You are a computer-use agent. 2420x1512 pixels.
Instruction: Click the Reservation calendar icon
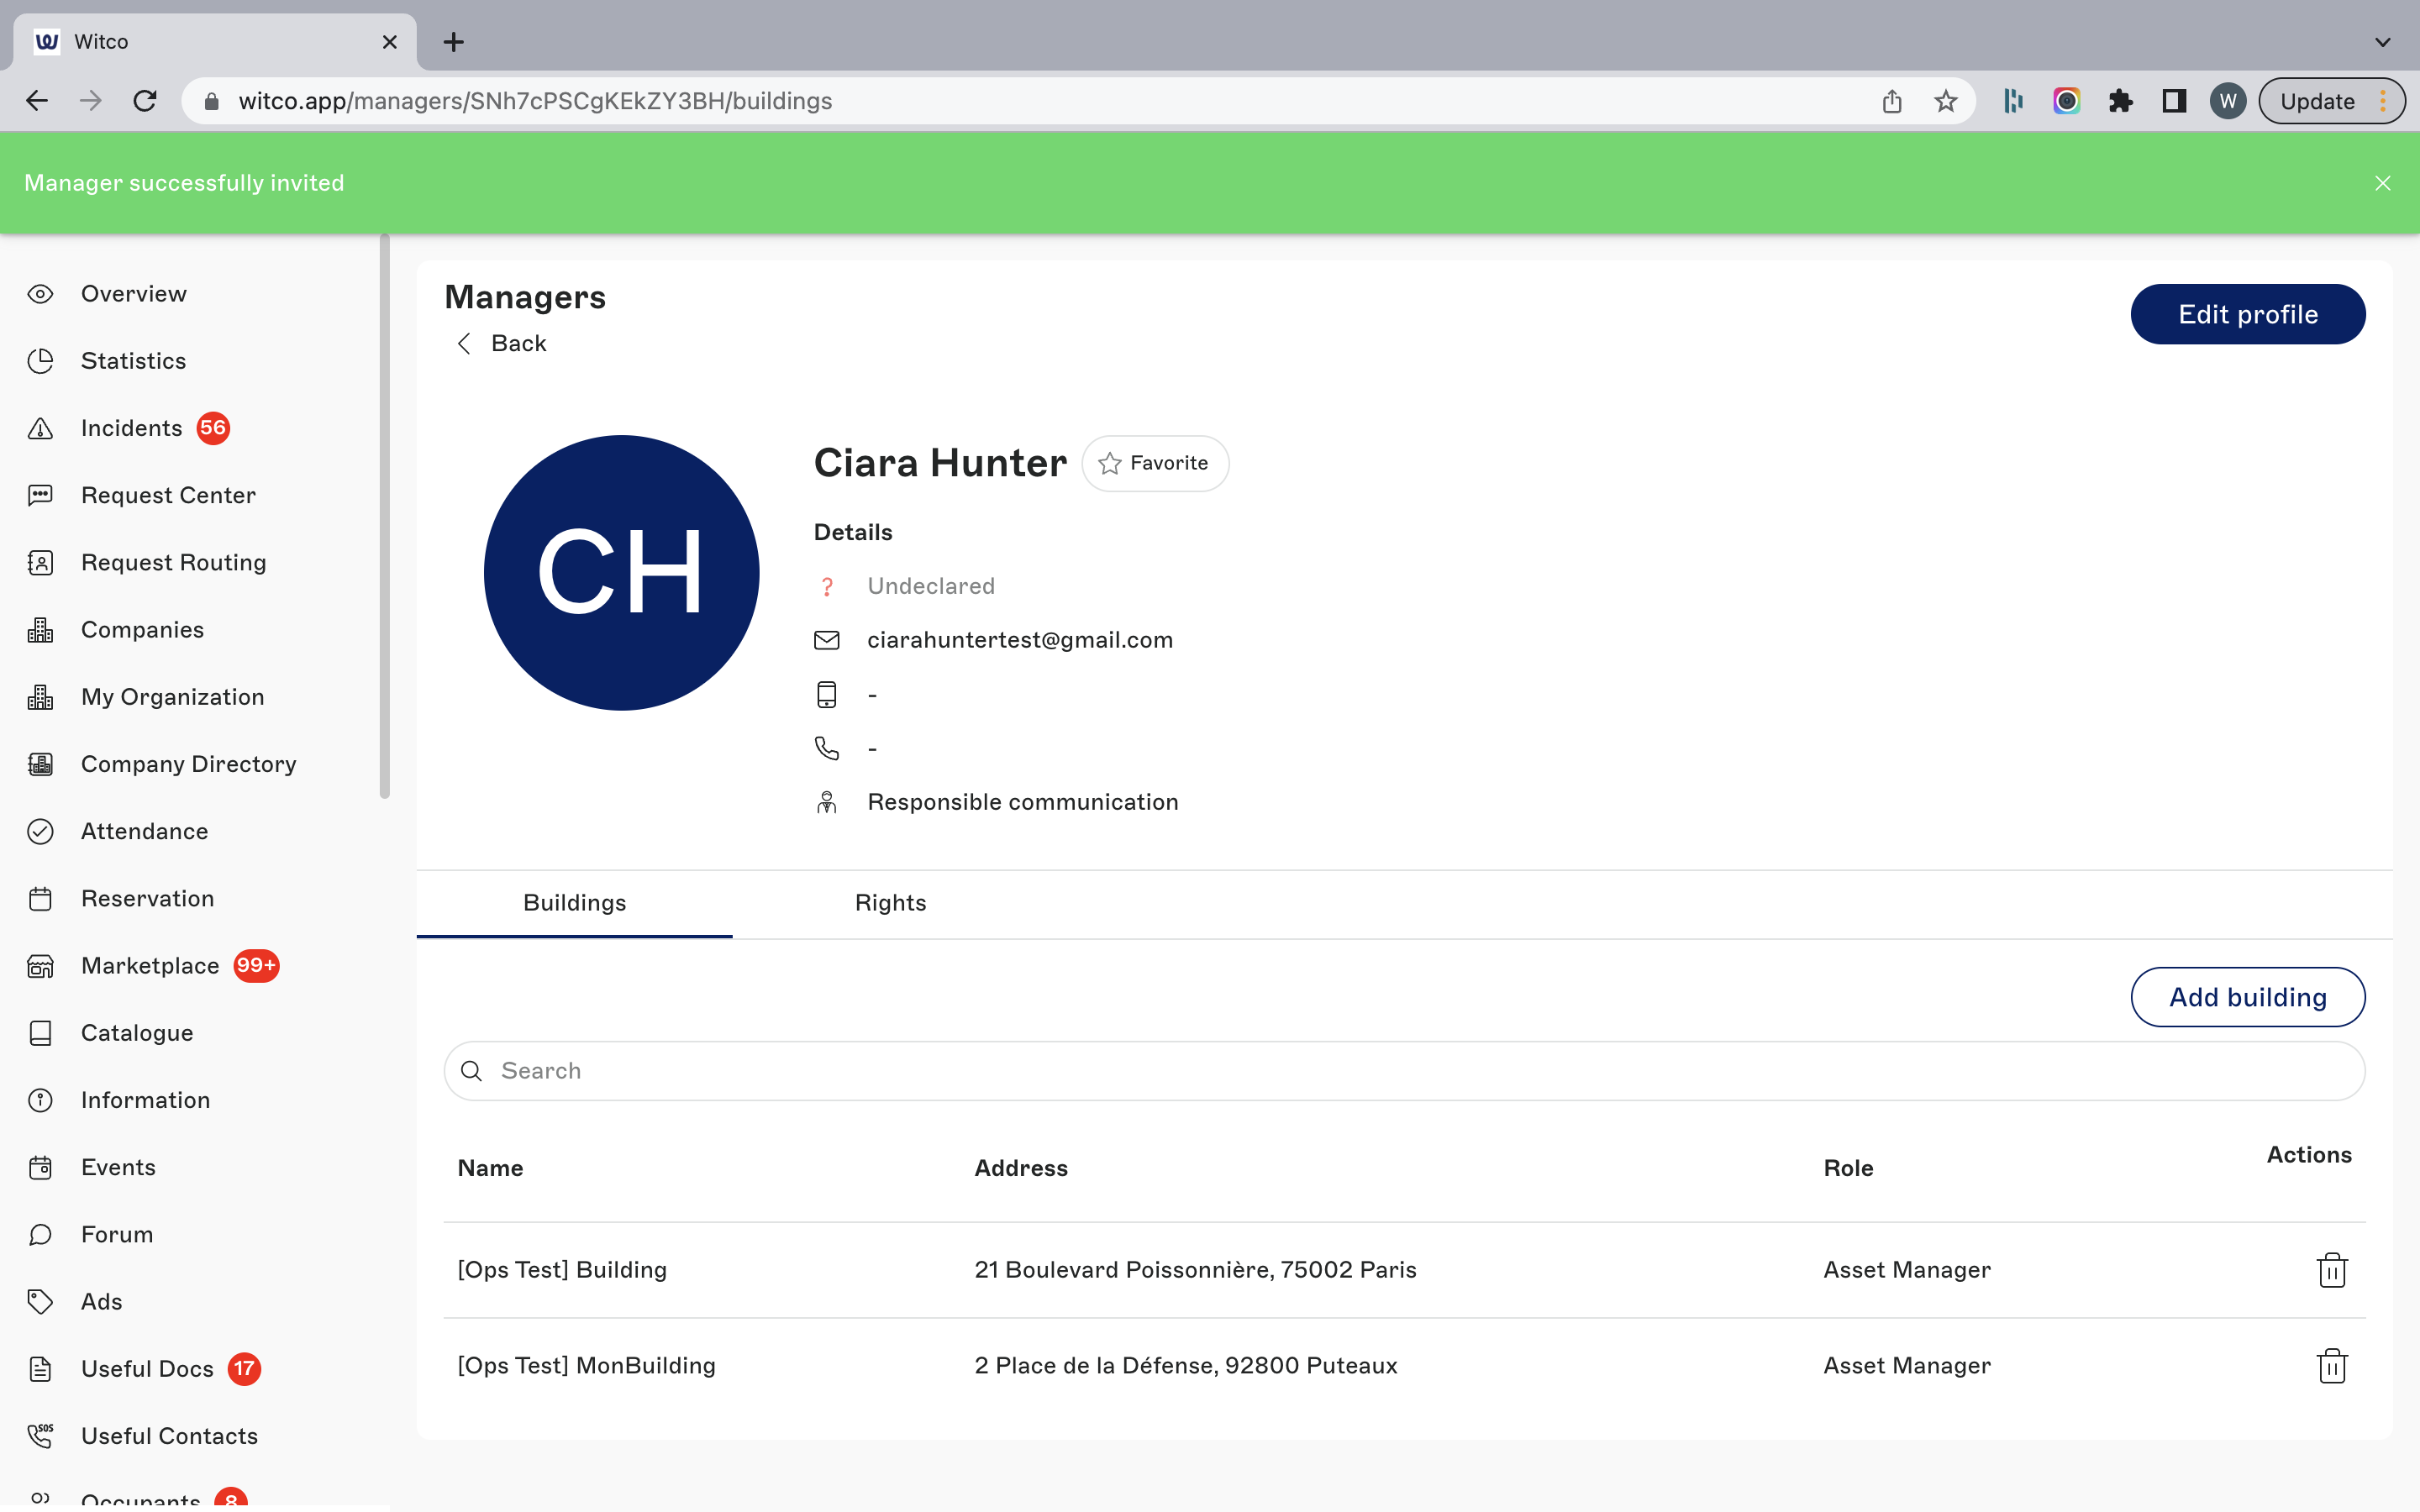[x=40, y=898]
